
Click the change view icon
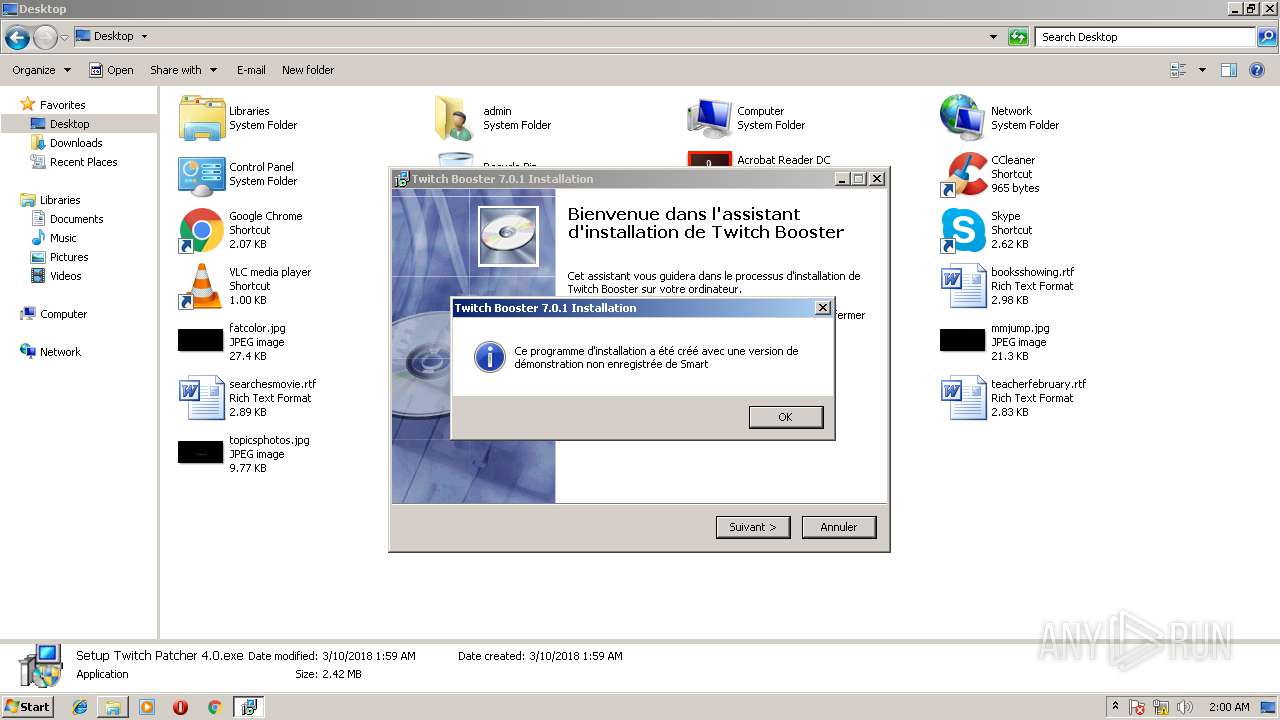(1178, 70)
